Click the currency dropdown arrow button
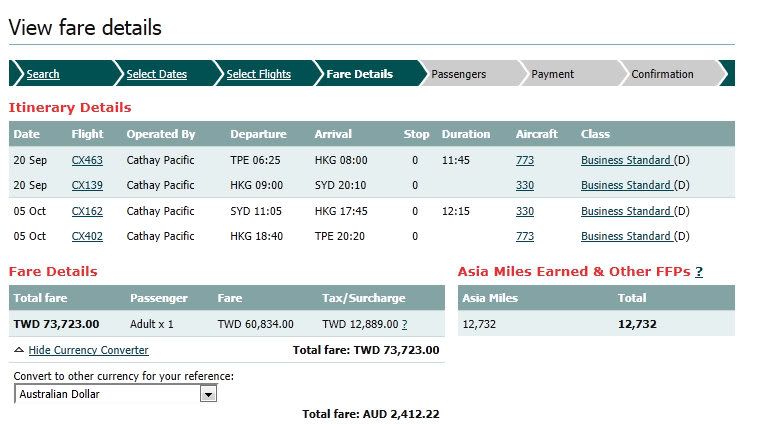Image resolution: width=759 pixels, height=424 pixels. [208, 394]
